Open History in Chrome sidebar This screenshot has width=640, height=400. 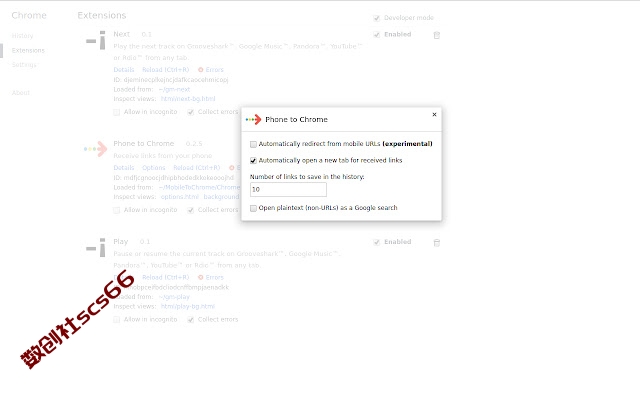22,36
